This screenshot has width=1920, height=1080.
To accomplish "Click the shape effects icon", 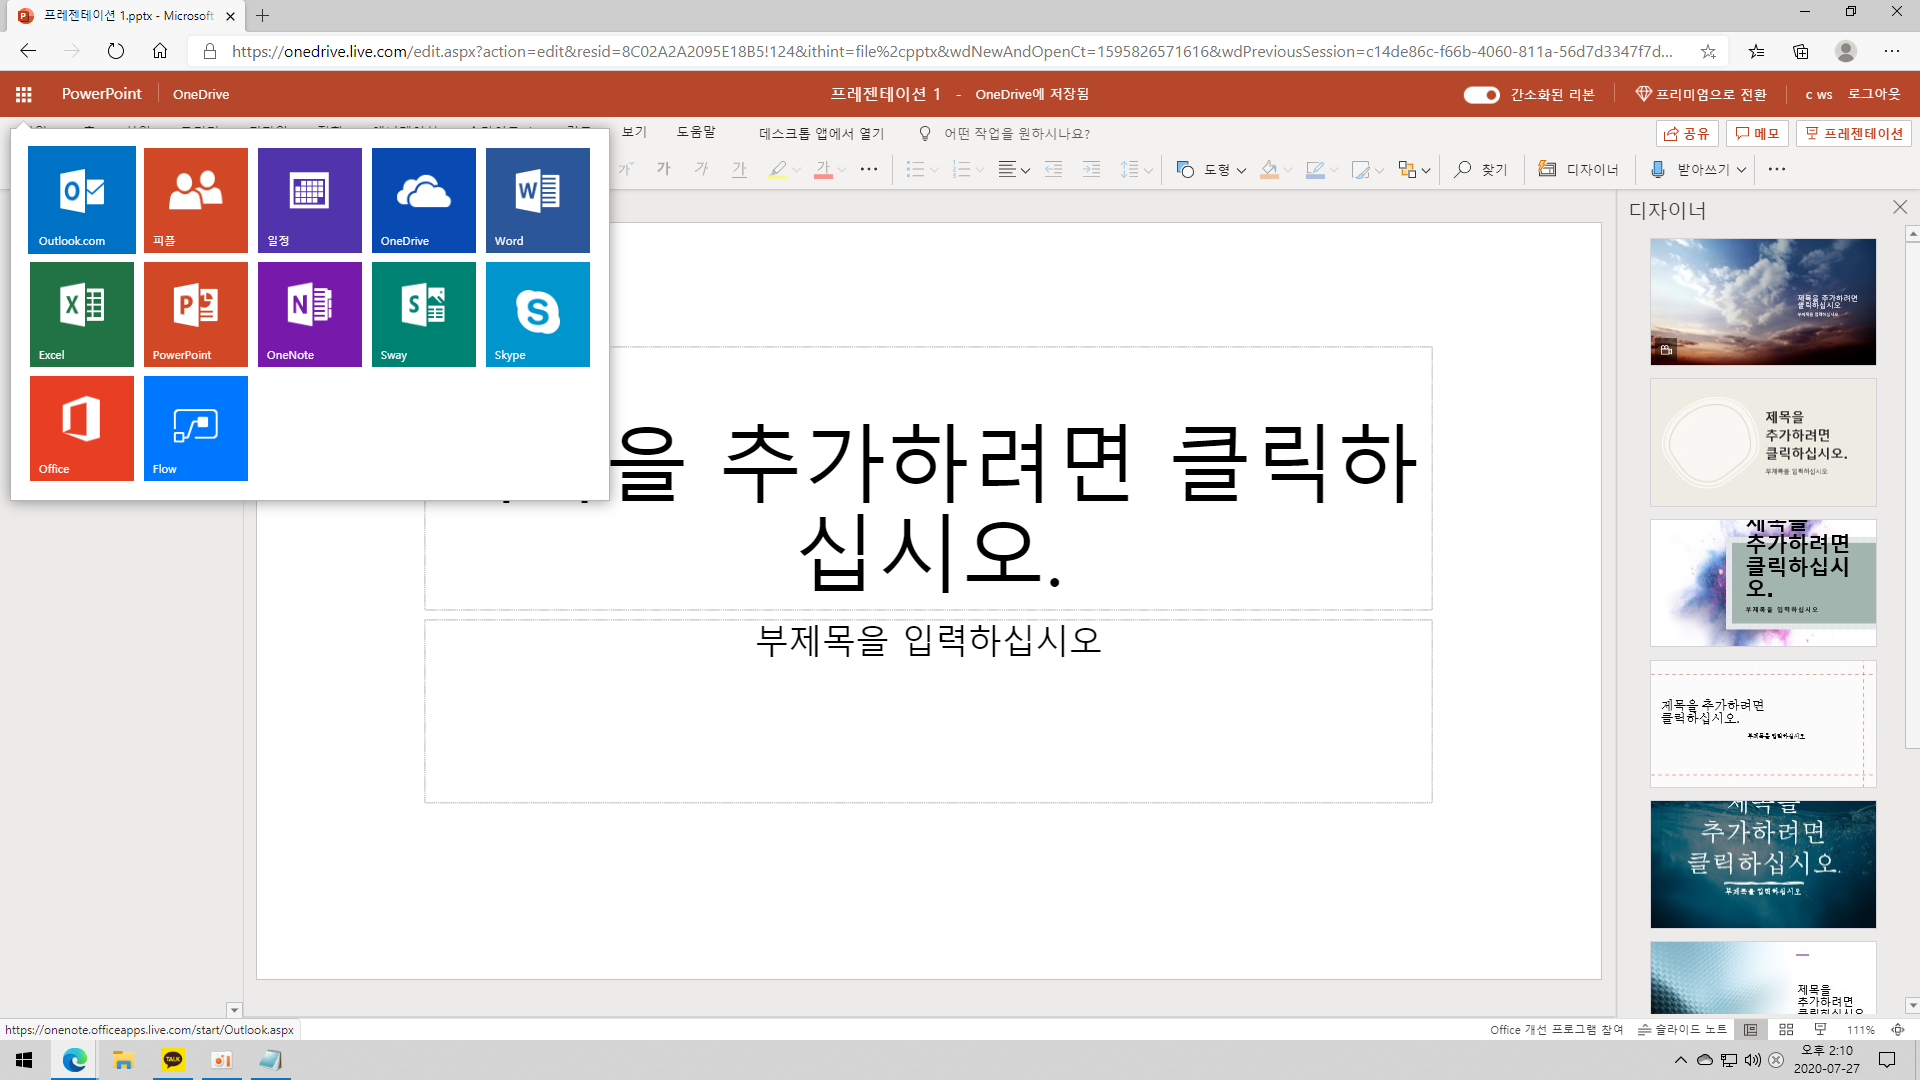I will [1361, 170].
